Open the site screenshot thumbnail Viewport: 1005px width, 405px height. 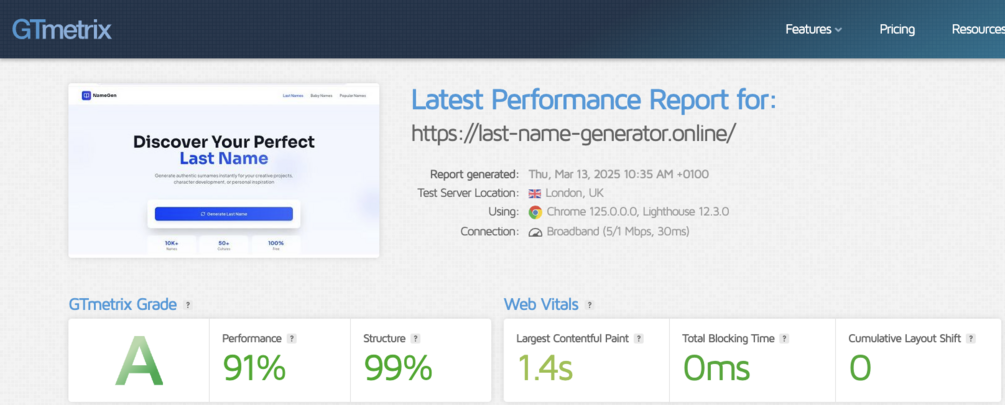point(224,170)
